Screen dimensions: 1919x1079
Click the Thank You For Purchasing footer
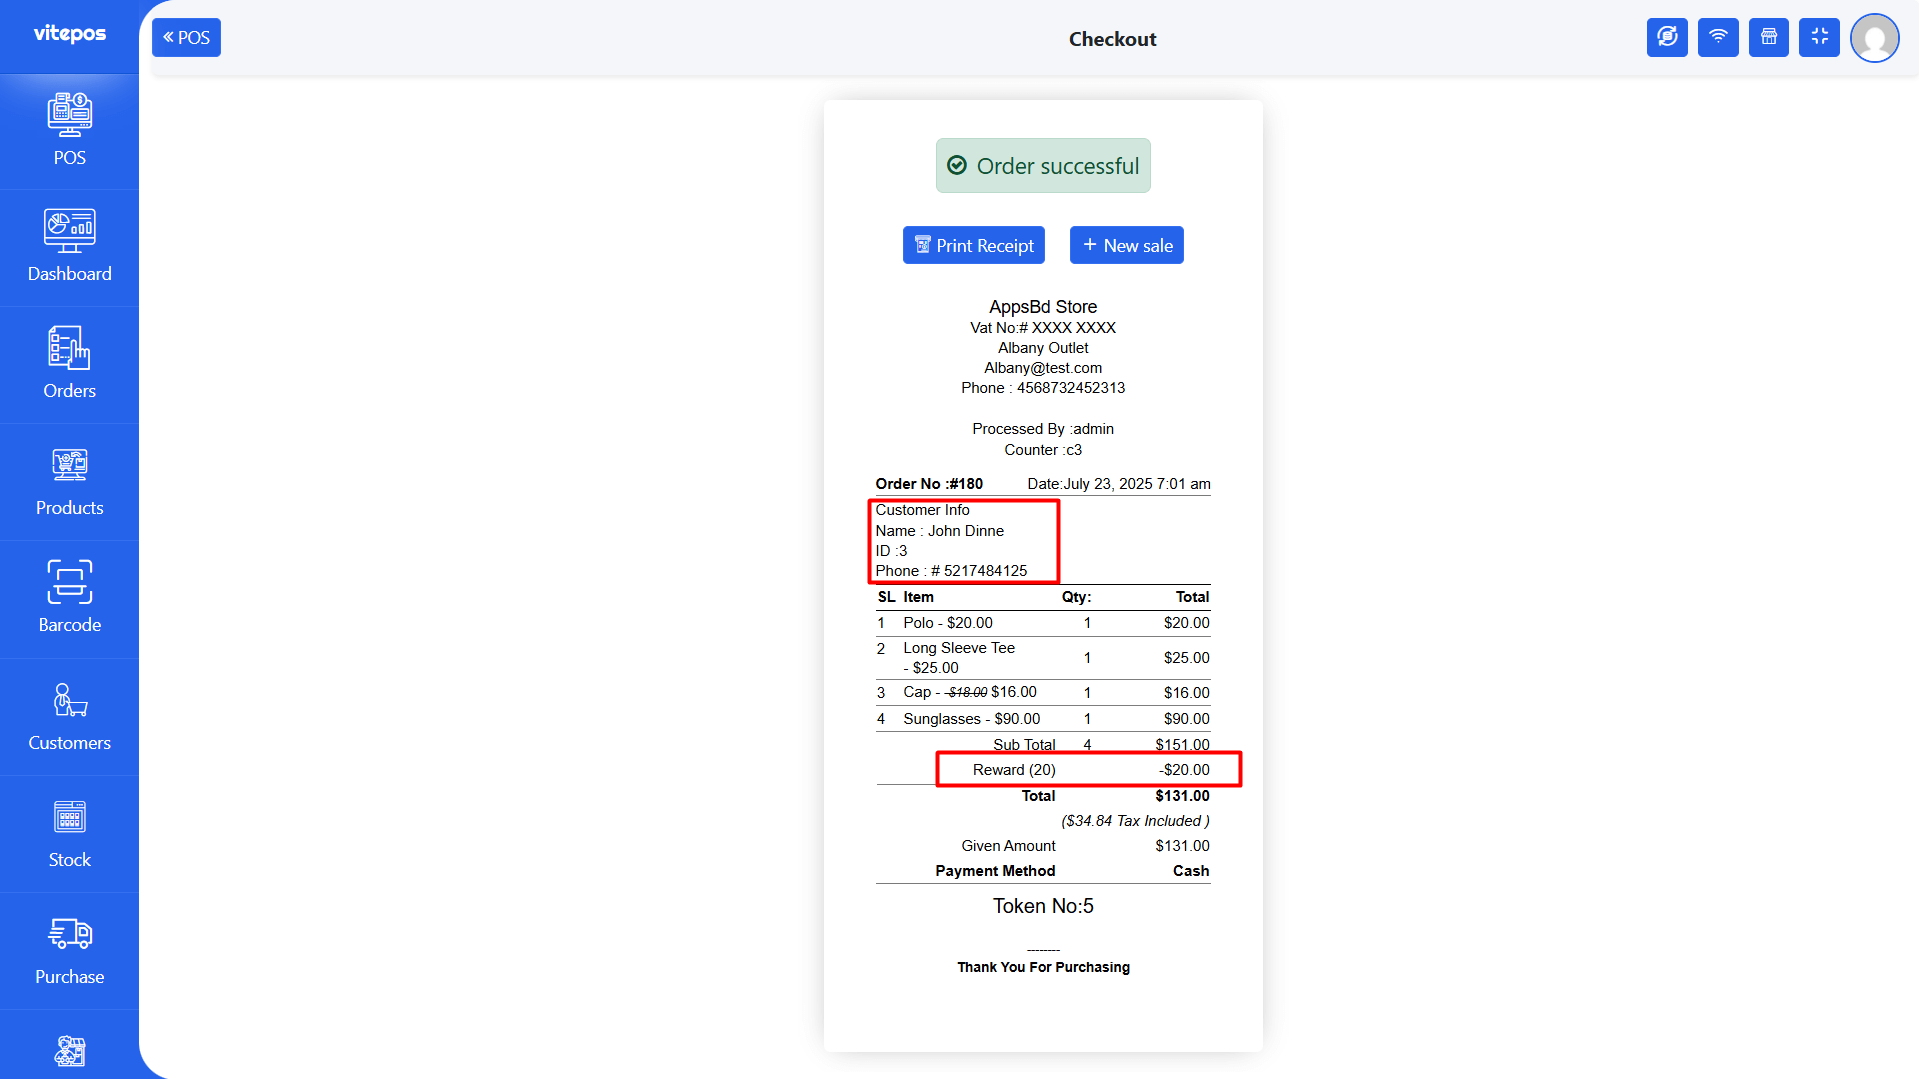(1043, 967)
